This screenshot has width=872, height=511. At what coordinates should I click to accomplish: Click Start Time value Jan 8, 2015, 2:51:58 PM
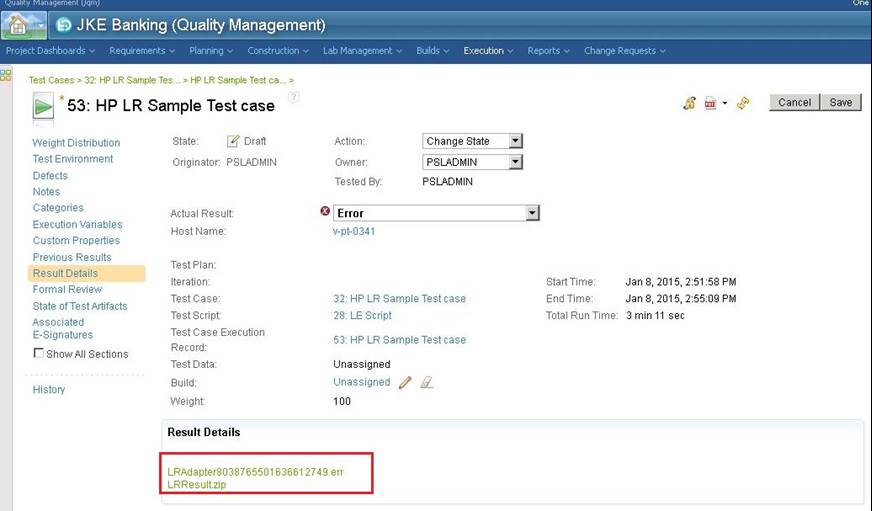point(681,282)
